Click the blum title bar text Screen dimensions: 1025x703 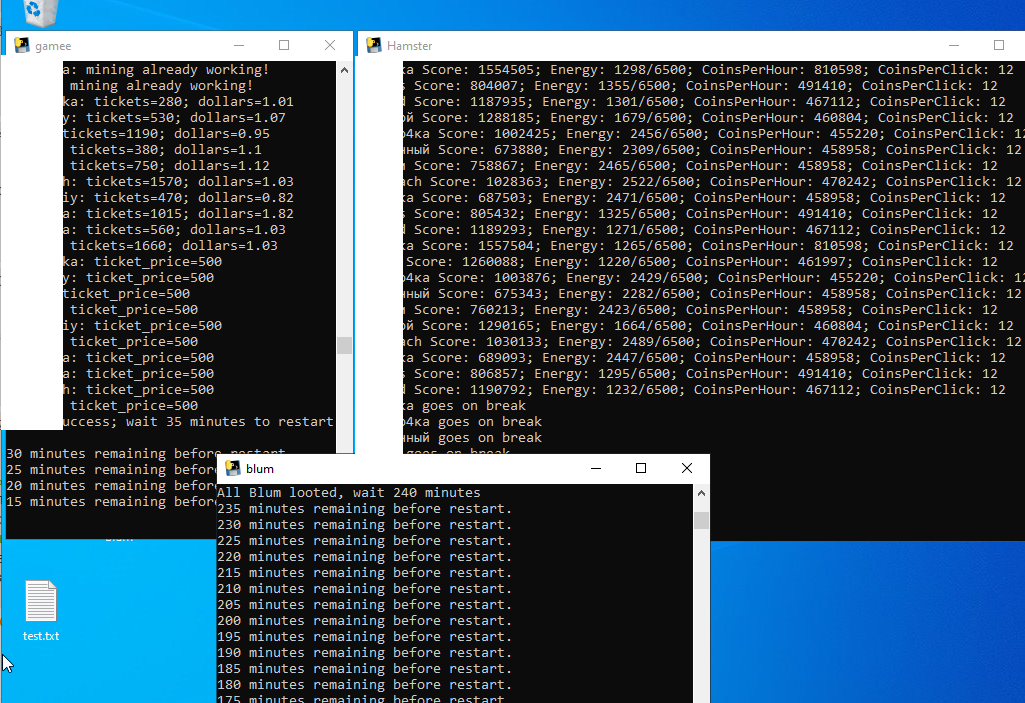tap(260, 469)
